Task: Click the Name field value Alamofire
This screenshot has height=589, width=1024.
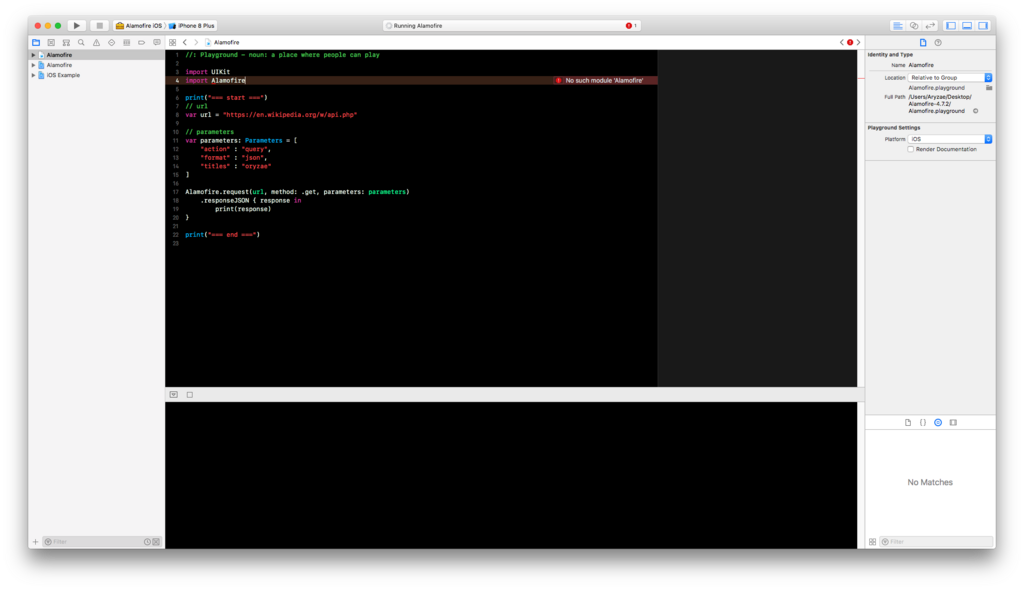Action: coord(921,65)
